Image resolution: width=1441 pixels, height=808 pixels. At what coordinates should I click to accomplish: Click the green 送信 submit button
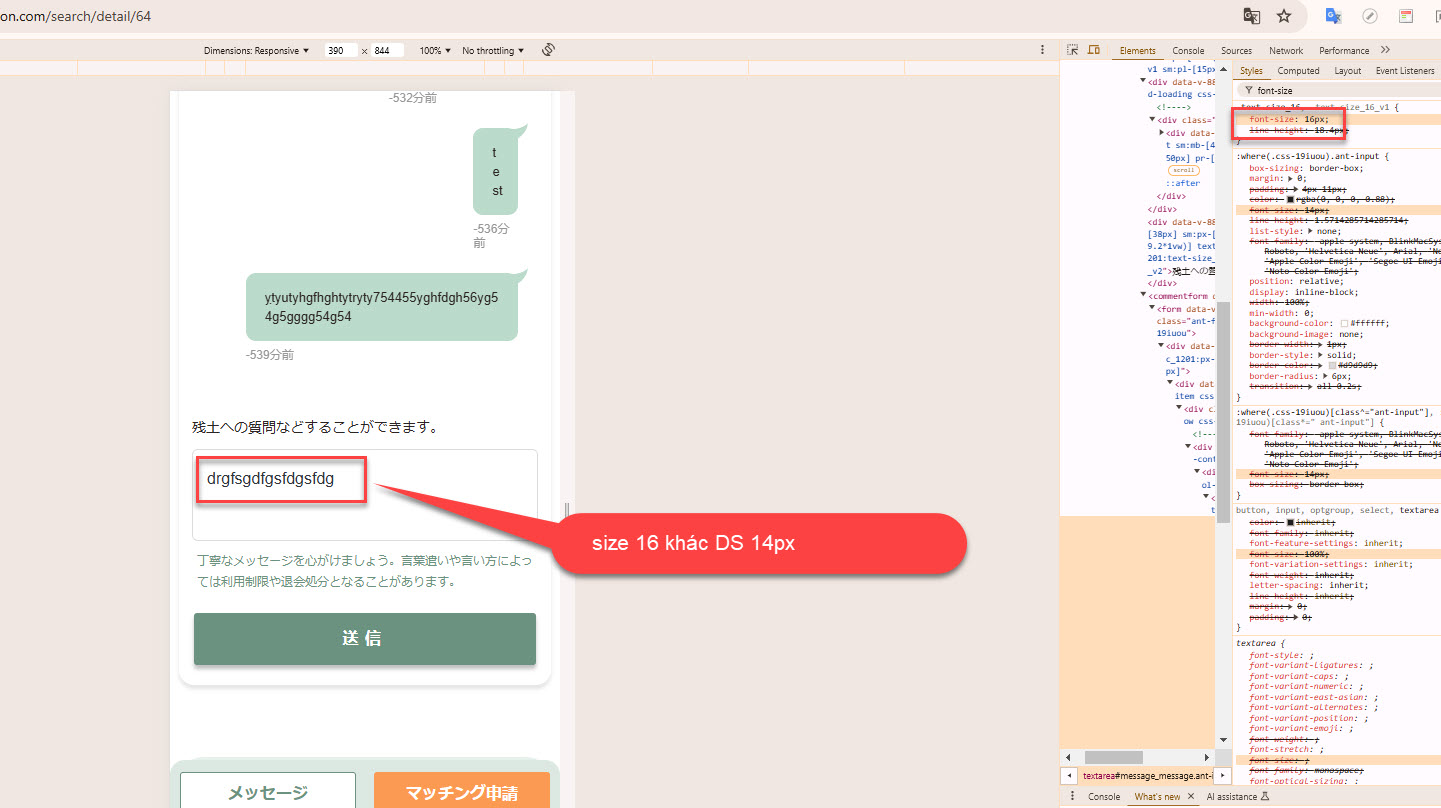click(364, 639)
